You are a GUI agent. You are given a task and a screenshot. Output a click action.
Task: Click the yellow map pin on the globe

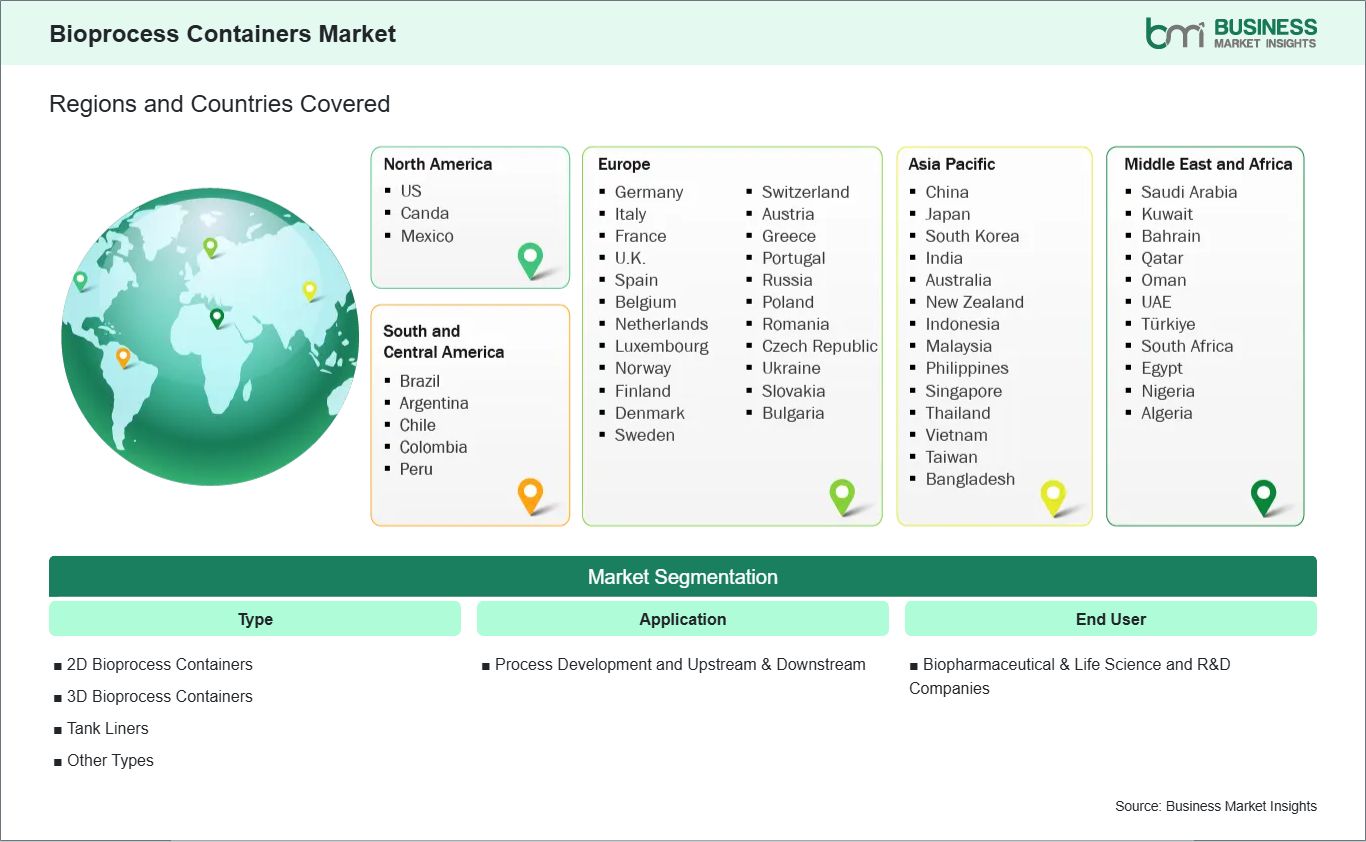[309, 290]
